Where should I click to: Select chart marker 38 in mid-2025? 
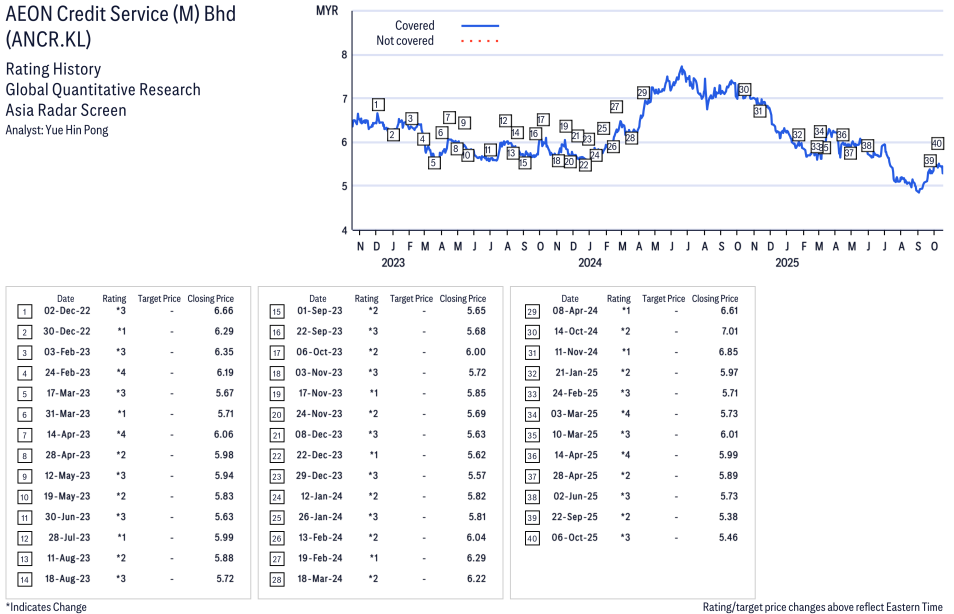click(x=867, y=146)
